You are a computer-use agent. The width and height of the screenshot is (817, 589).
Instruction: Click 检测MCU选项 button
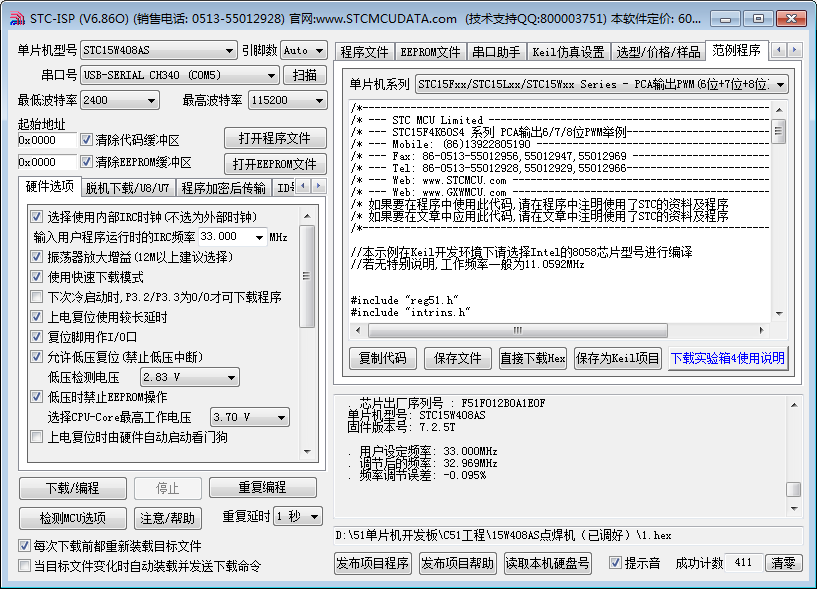(72, 518)
